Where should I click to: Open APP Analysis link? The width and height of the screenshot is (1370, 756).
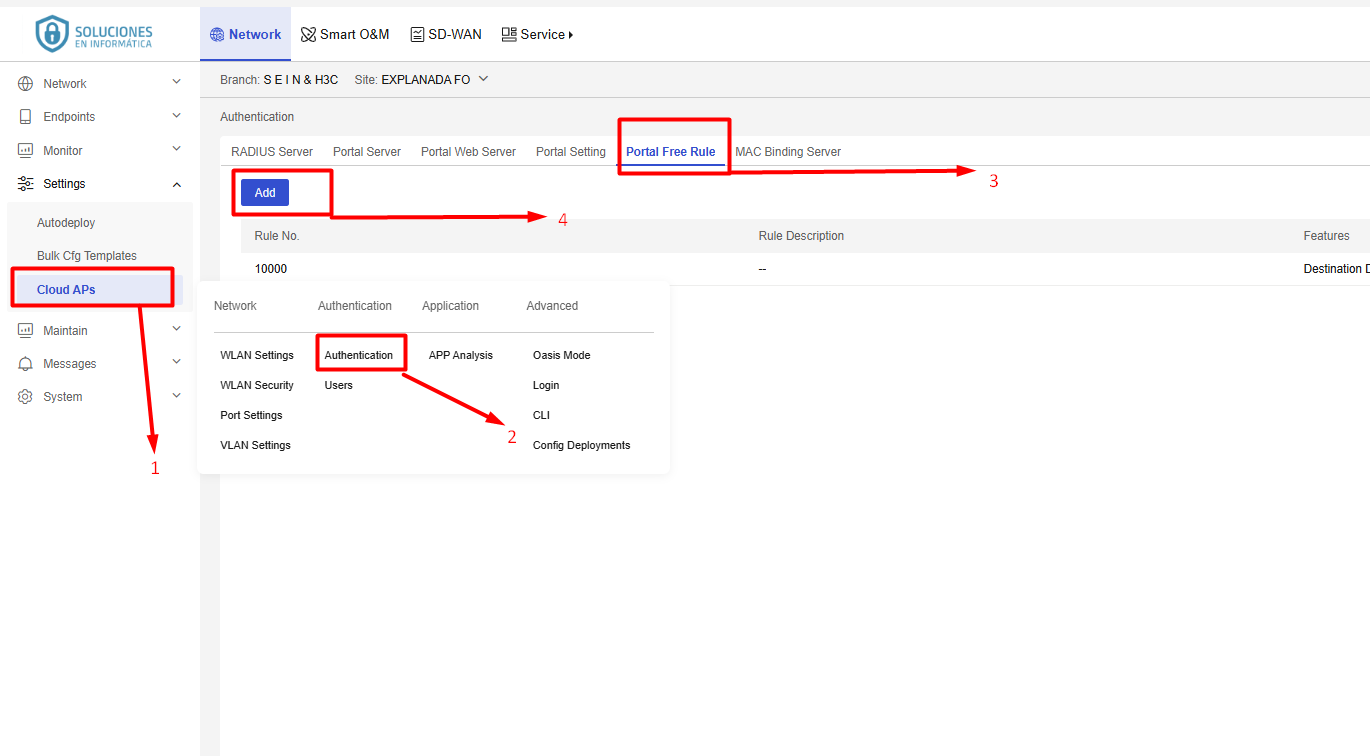[x=461, y=355]
